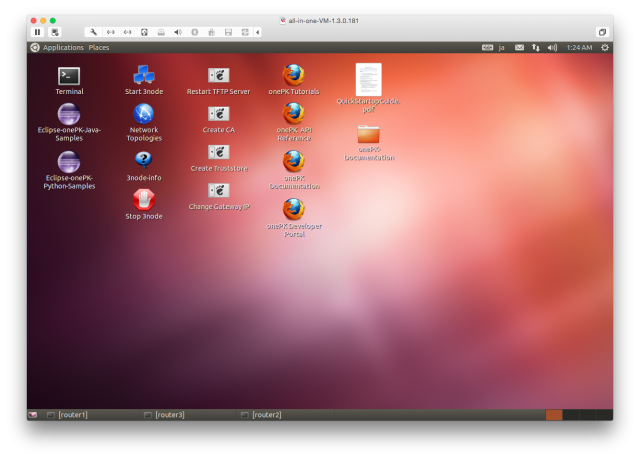640x459 pixels.
Task: Select the Start 3node icon
Action: [x=144, y=75]
